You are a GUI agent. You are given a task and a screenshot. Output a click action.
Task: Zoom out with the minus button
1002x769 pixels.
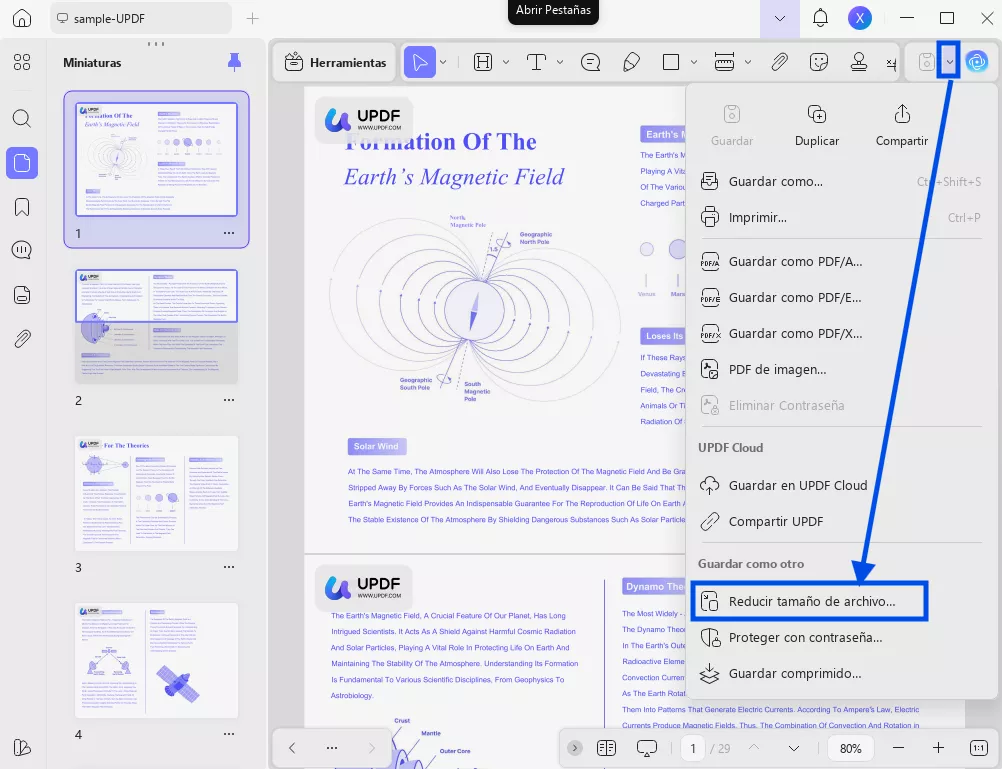coord(898,748)
